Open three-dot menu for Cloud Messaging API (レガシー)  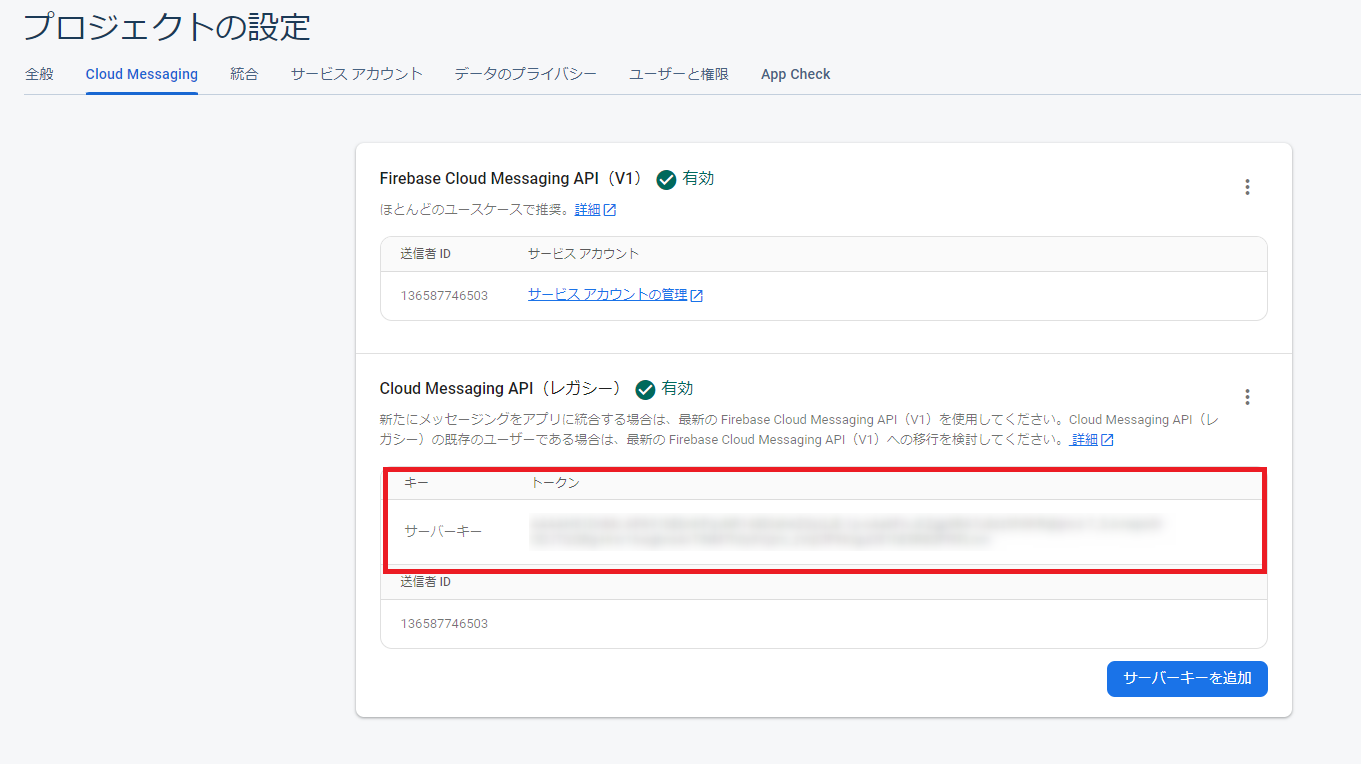pyautogui.click(x=1247, y=397)
